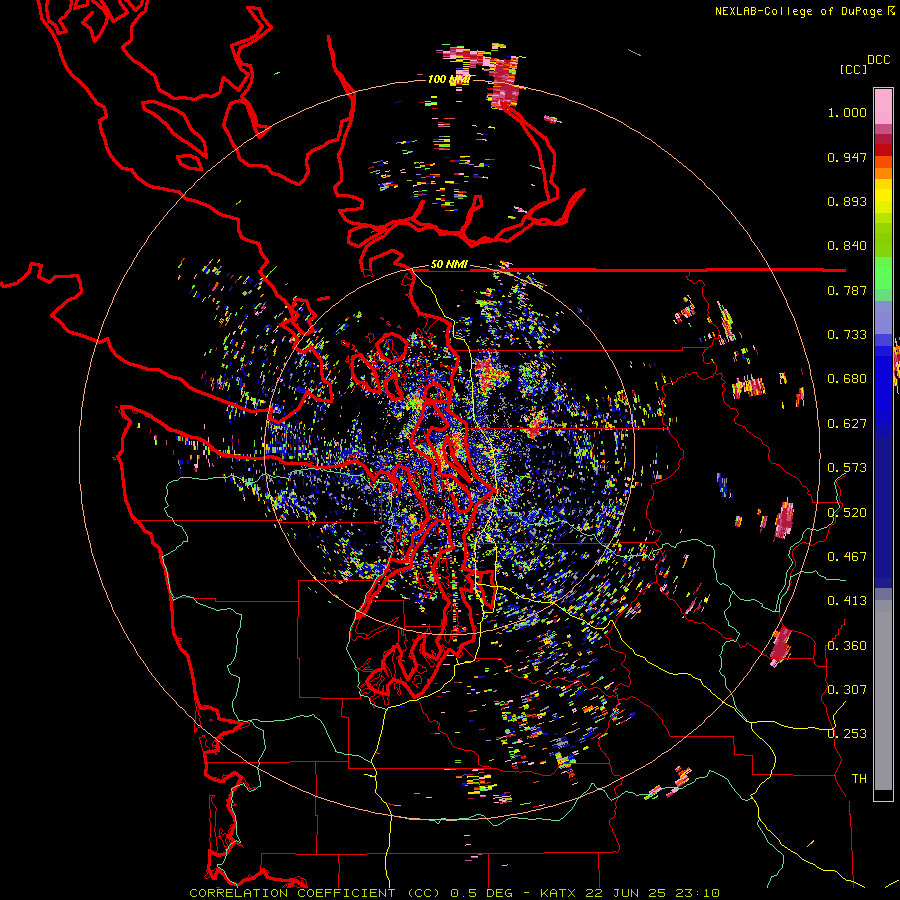This screenshot has height=900, width=900.
Task: Click the 0.840 scale value
Action: click(847, 246)
